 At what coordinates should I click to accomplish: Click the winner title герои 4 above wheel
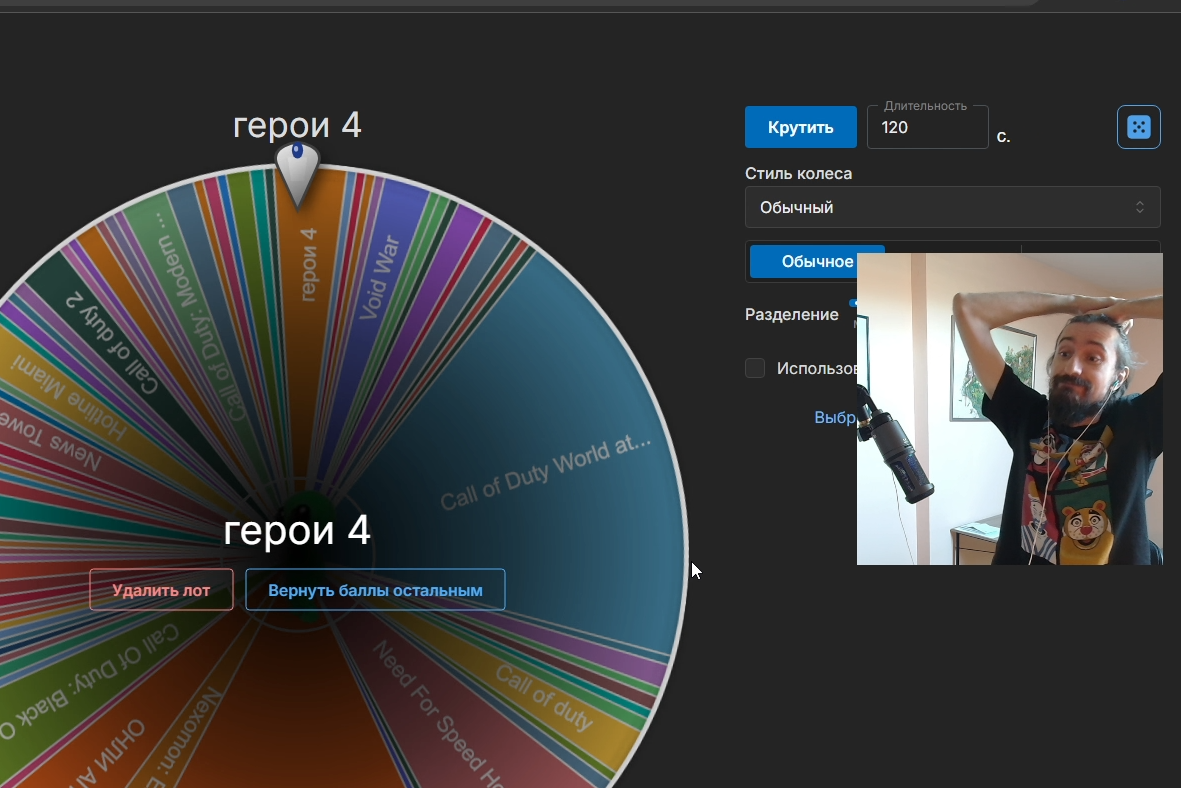tap(298, 124)
